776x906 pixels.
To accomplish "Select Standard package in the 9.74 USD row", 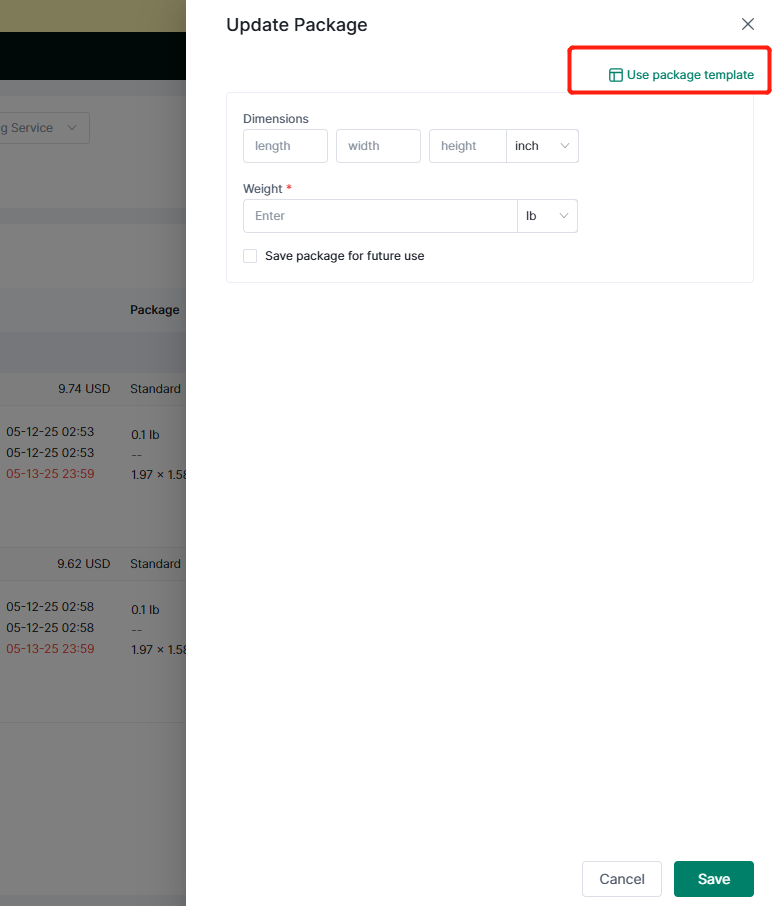I will pyautogui.click(x=155, y=389).
